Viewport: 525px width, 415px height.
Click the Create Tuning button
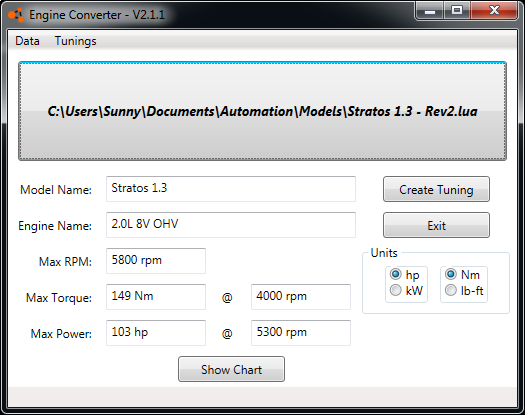tap(436, 189)
